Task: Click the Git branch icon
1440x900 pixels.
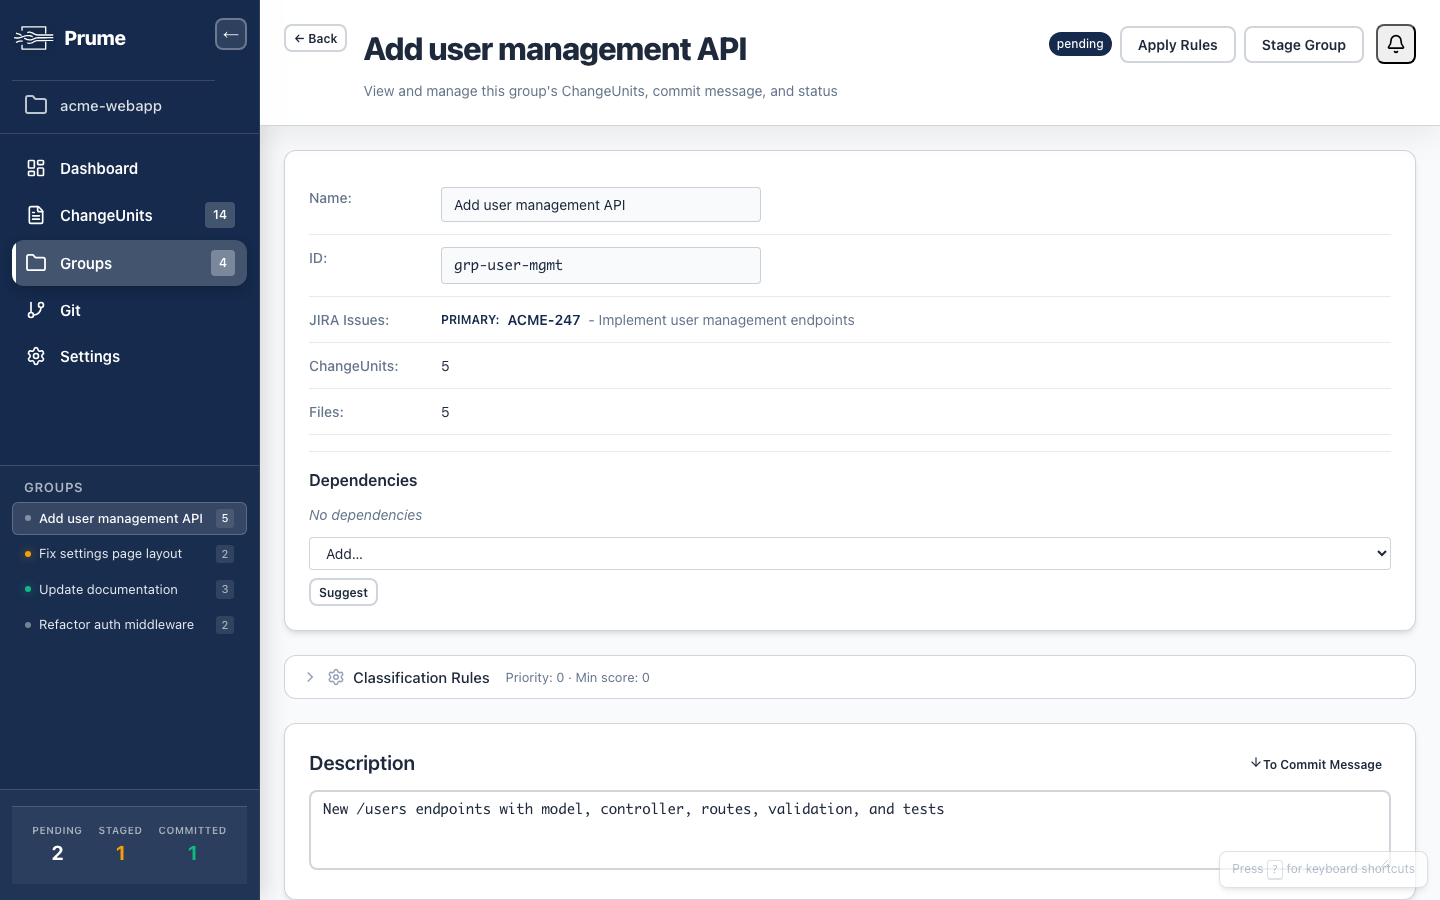Action: click(x=36, y=310)
